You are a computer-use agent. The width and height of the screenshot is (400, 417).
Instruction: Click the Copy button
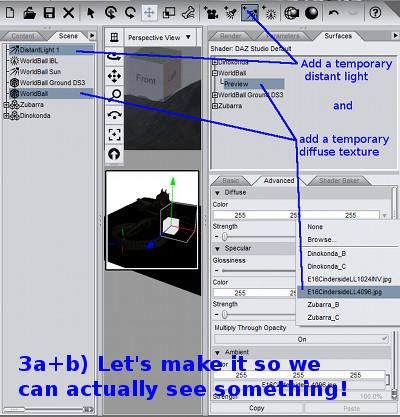pyautogui.click(x=257, y=408)
